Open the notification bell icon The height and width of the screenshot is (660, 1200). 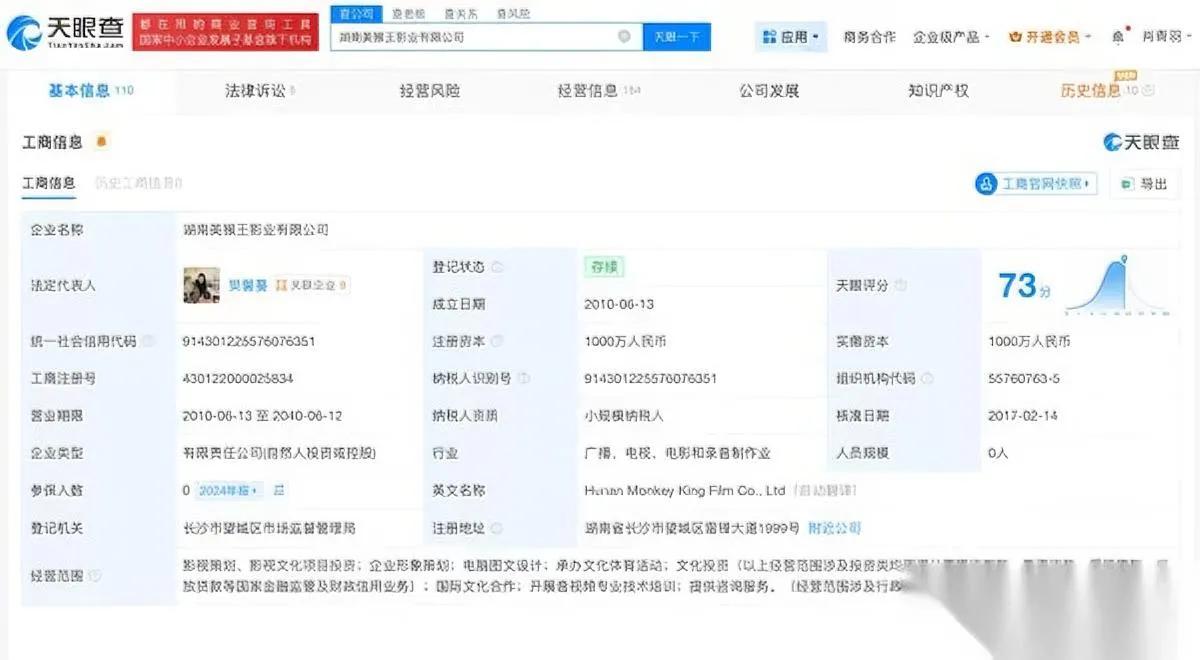click(1118, 37)
